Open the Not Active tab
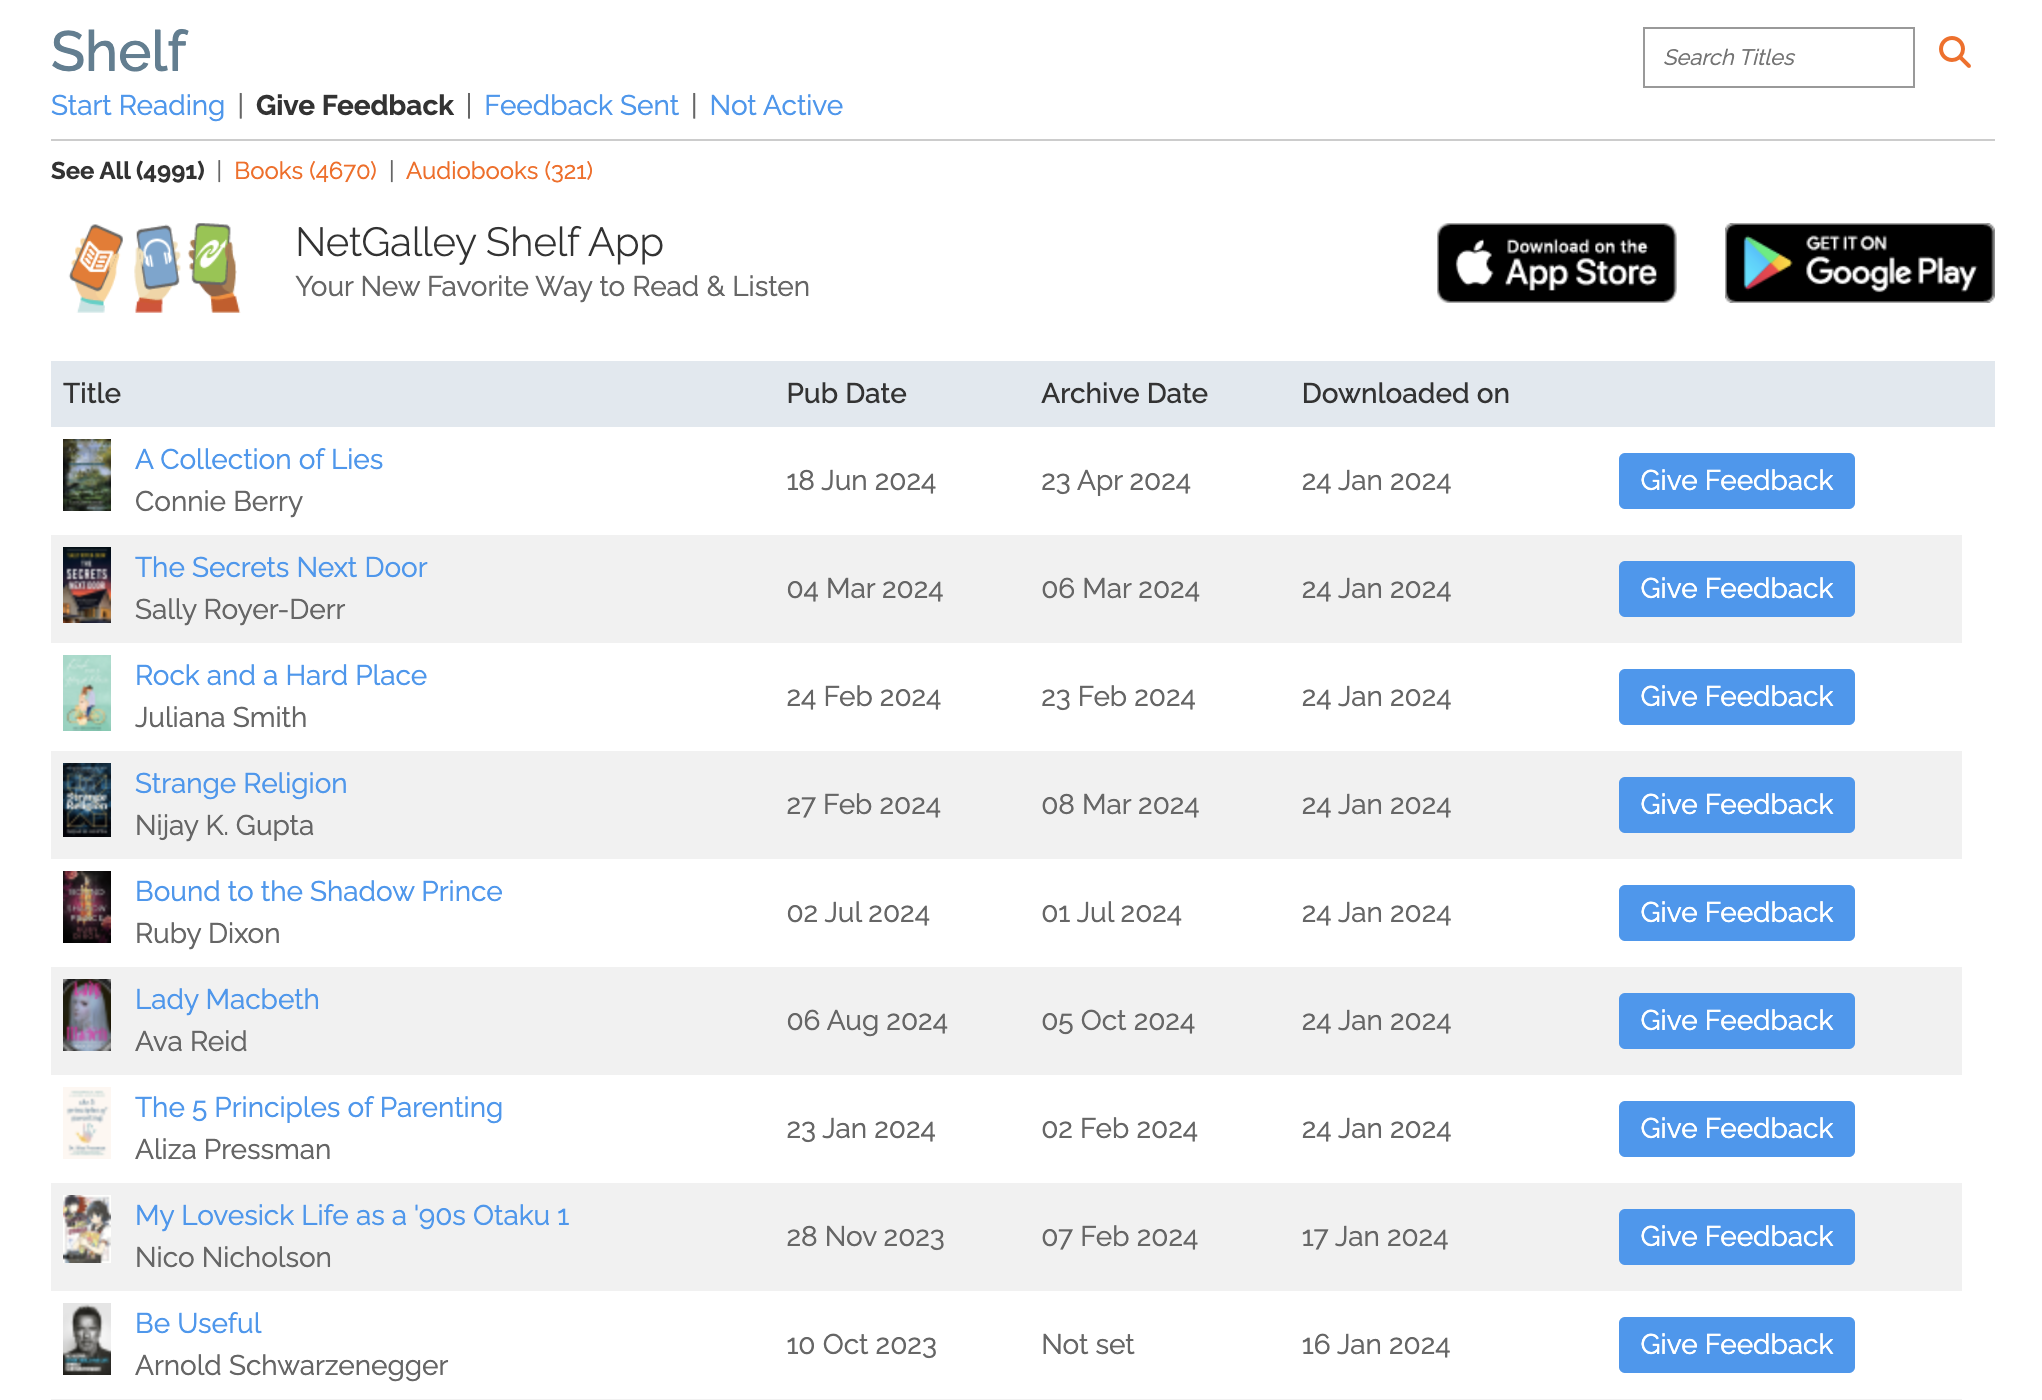 point(776,106)
